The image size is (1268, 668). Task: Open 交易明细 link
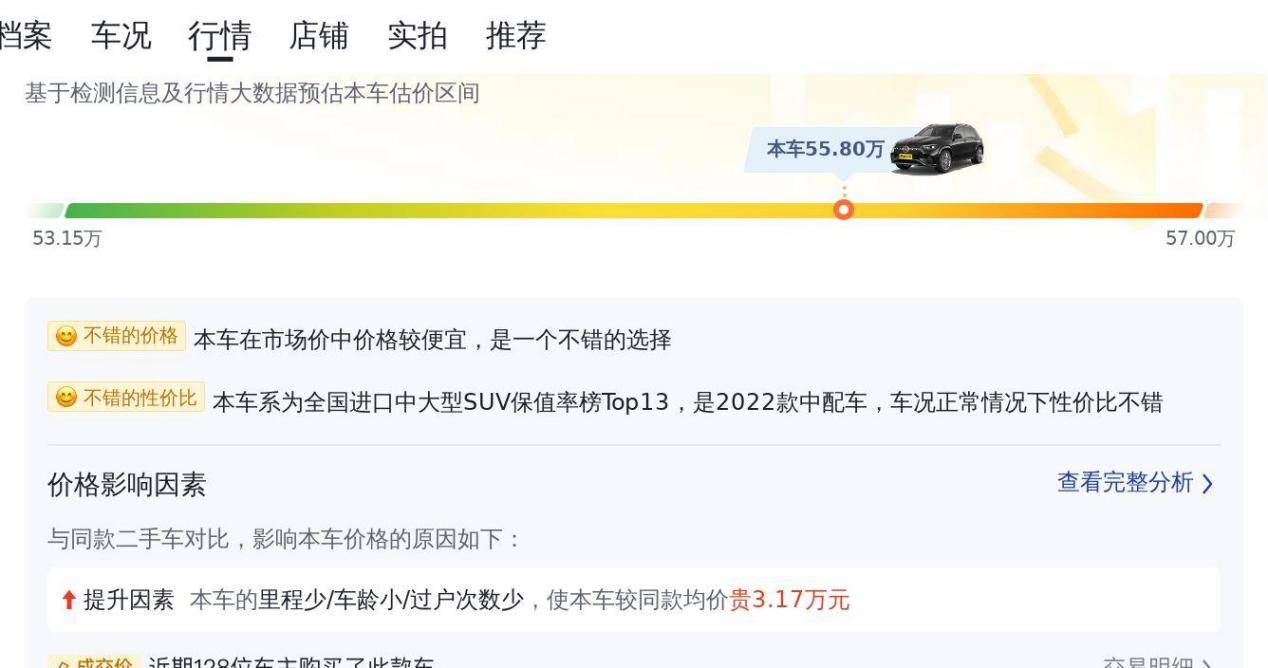tap(1146, 664)
